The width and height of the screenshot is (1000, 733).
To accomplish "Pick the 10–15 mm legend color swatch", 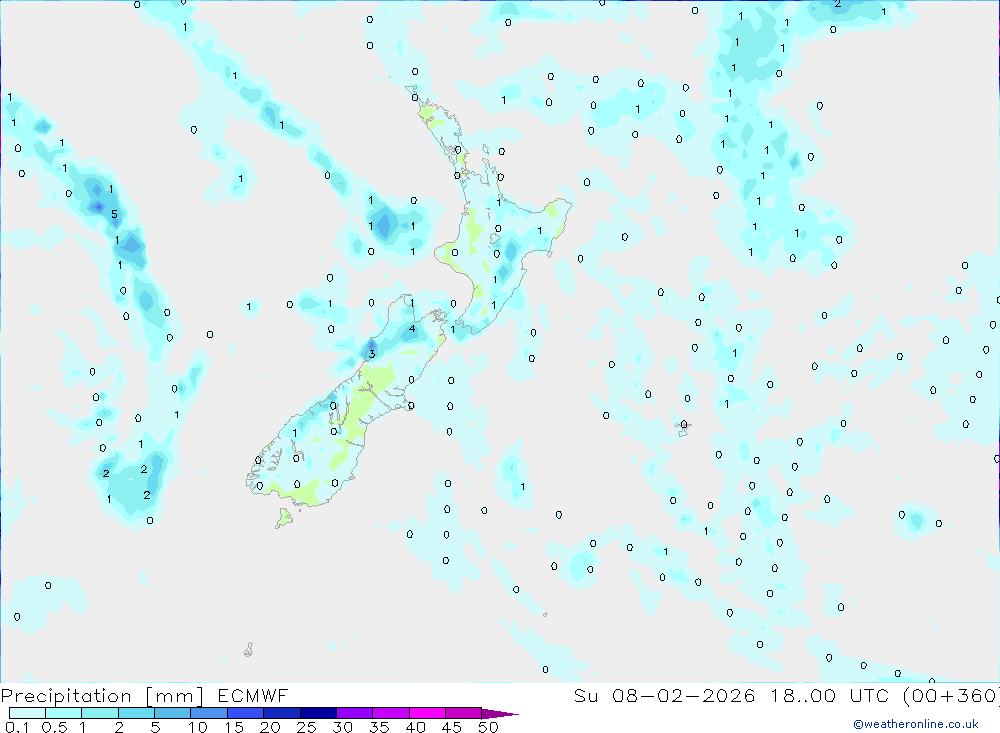I will click(x=209, y=713).
